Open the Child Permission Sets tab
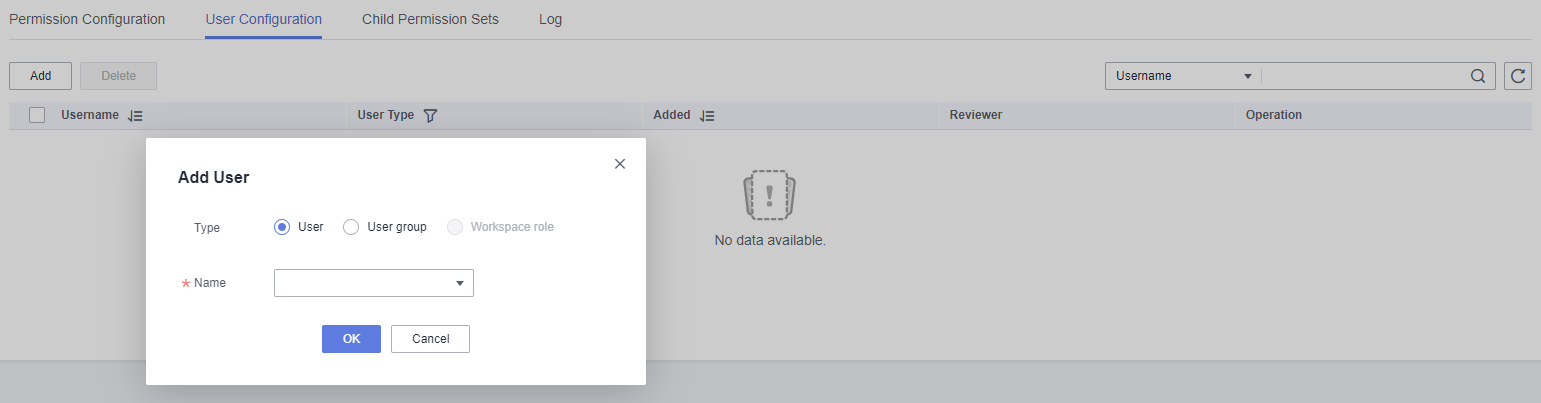1541x403 pixels. tap(430, 19)
